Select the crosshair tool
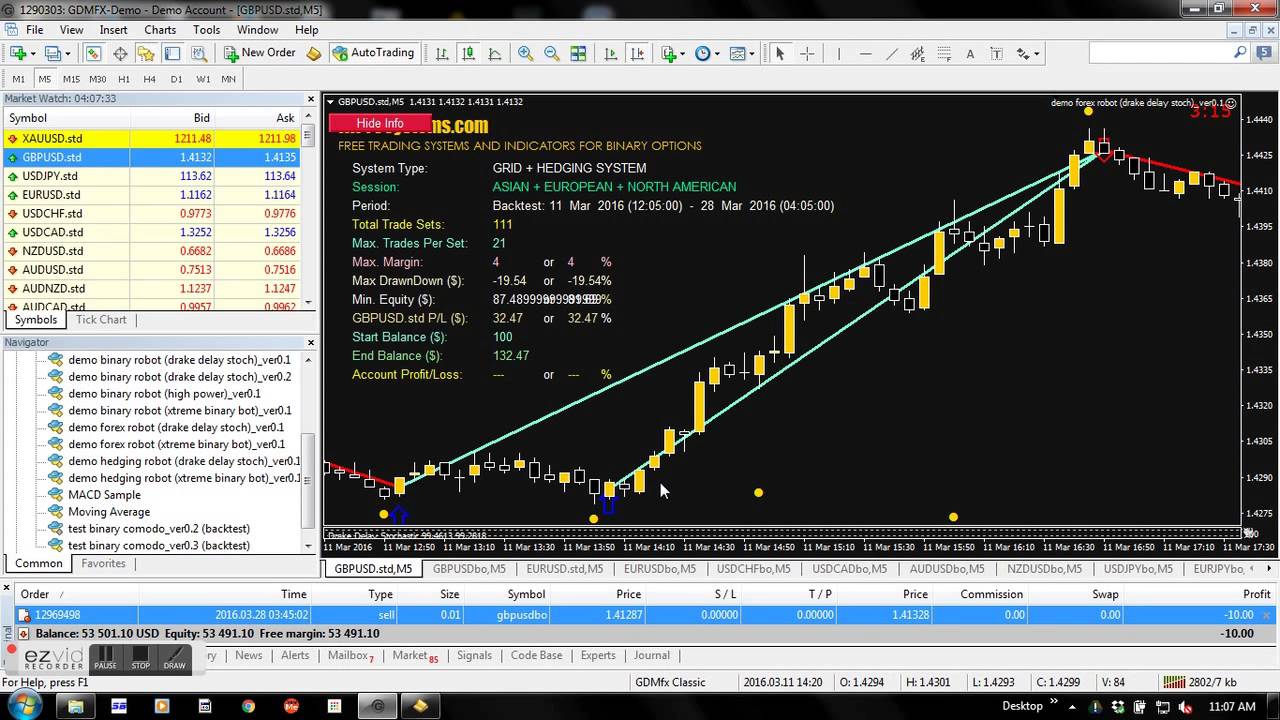The image size is (1280, 720). [807, 53]
